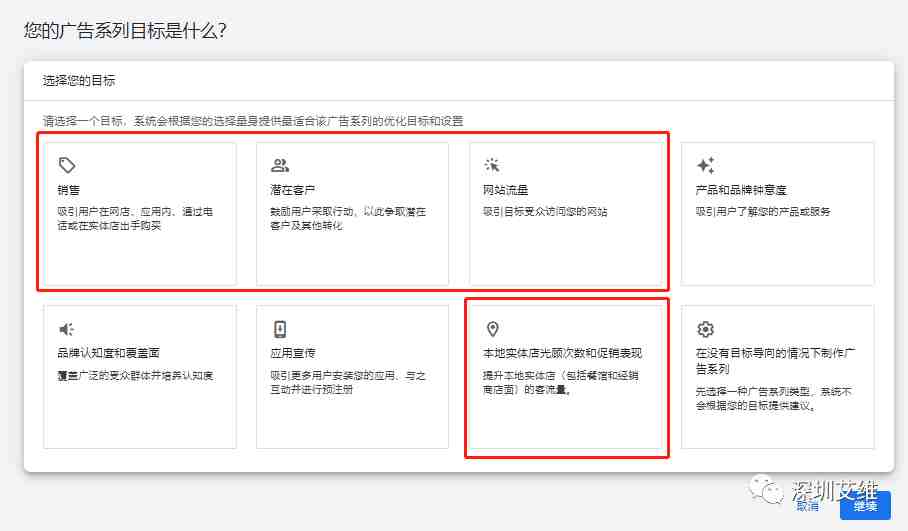Click description 鼓励用户采取行动 under 潜在客户
908x531 pixels.
click(347, 218)
